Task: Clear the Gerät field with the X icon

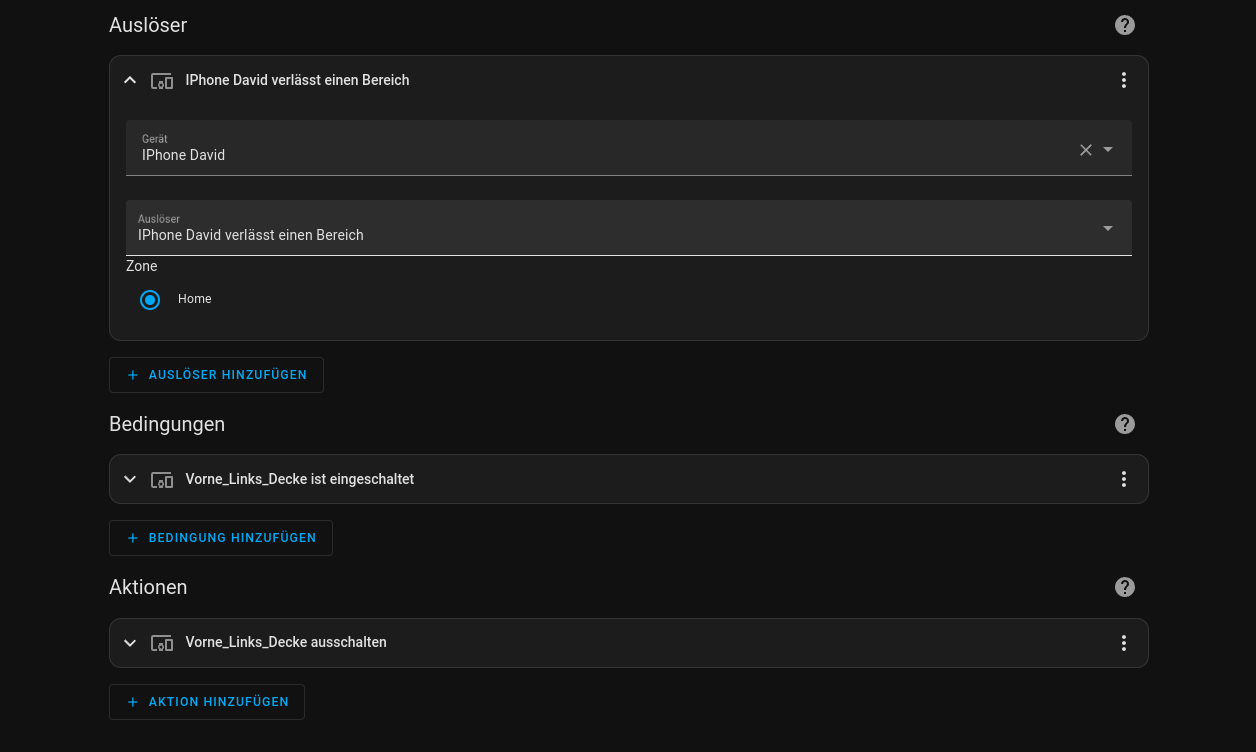Action: point(1086,150)
